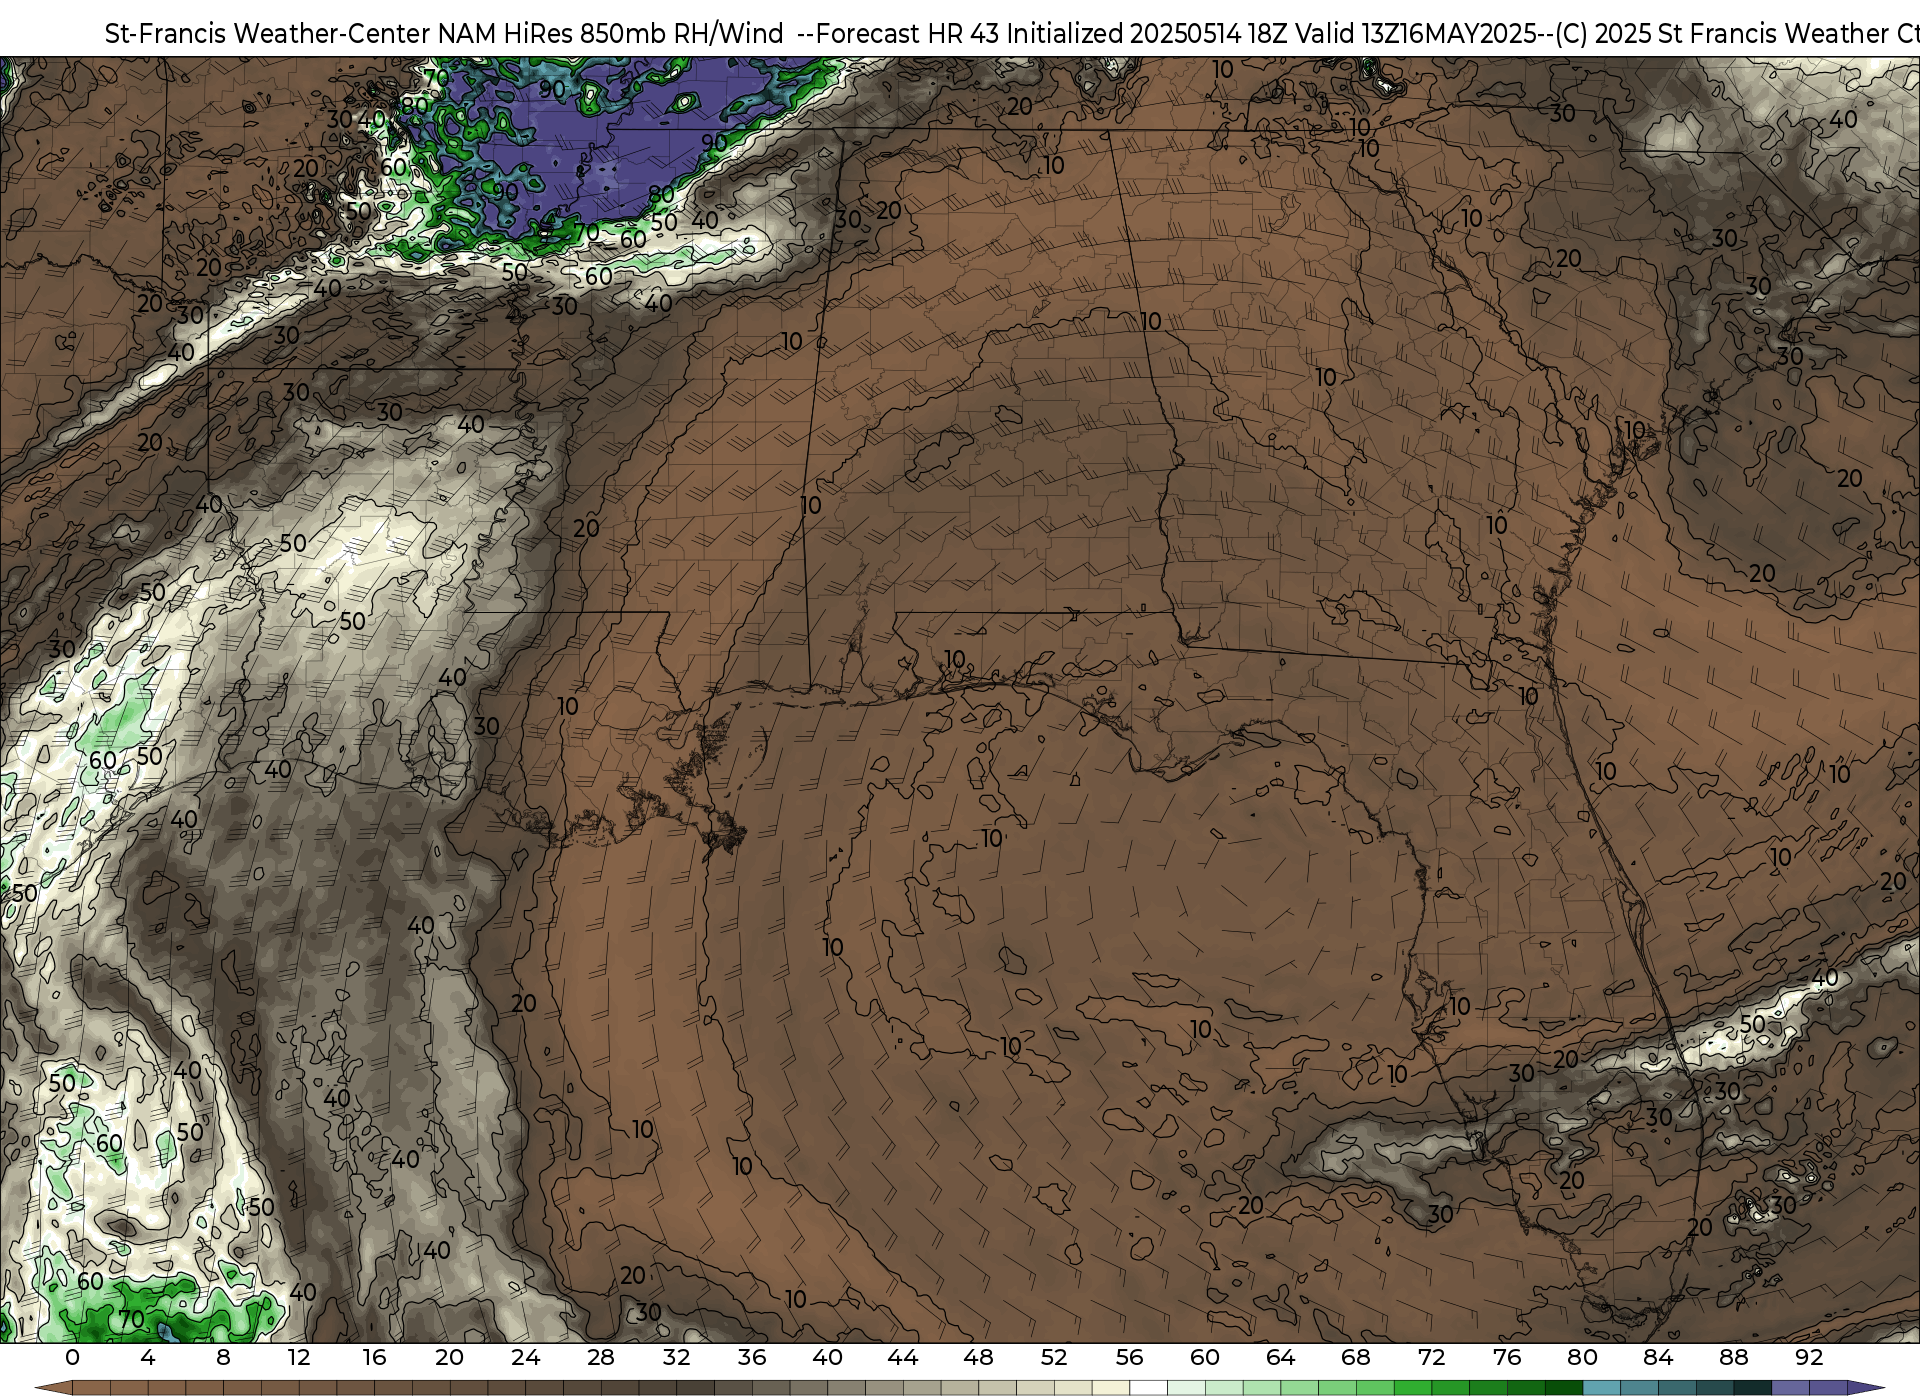Select the light blue swatch near 80 on the colorbar
The height and width of the screenshot is (1400, 1920).
(1601, 1388)
